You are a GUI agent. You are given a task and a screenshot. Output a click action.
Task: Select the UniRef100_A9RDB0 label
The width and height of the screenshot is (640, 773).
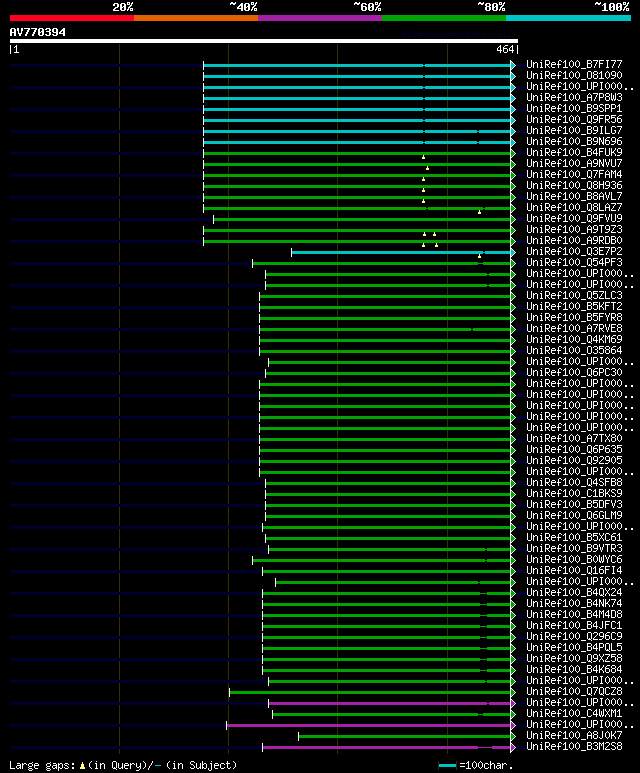[574, 241]
